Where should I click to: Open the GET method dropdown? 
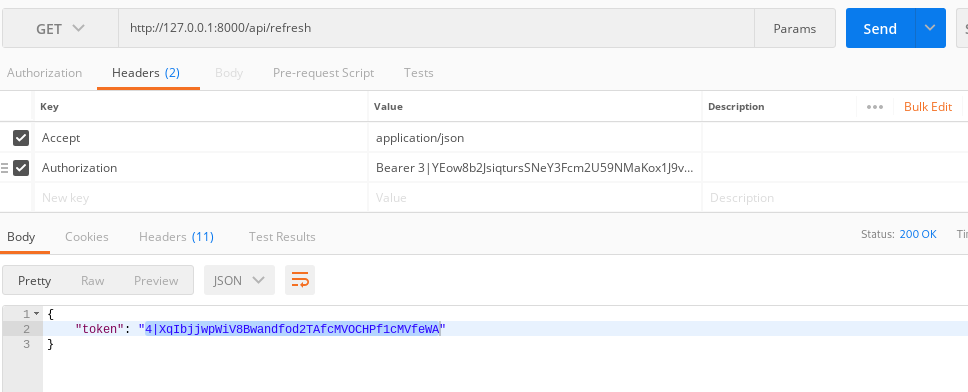coord(60,28)
